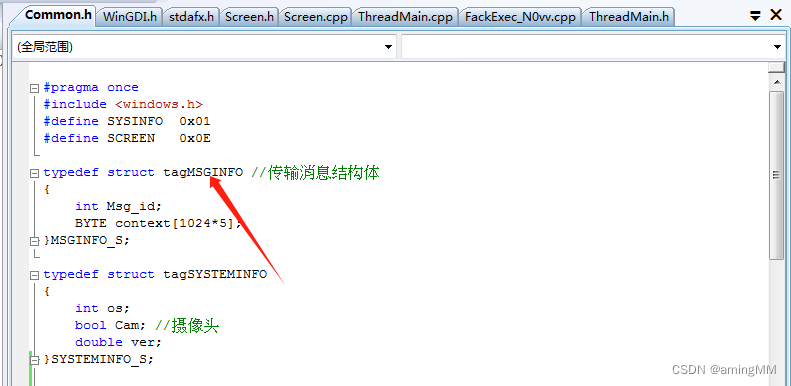The image size is (791, 386).
Task: Open the stdafx.h tab
Action: pos(191,17)
